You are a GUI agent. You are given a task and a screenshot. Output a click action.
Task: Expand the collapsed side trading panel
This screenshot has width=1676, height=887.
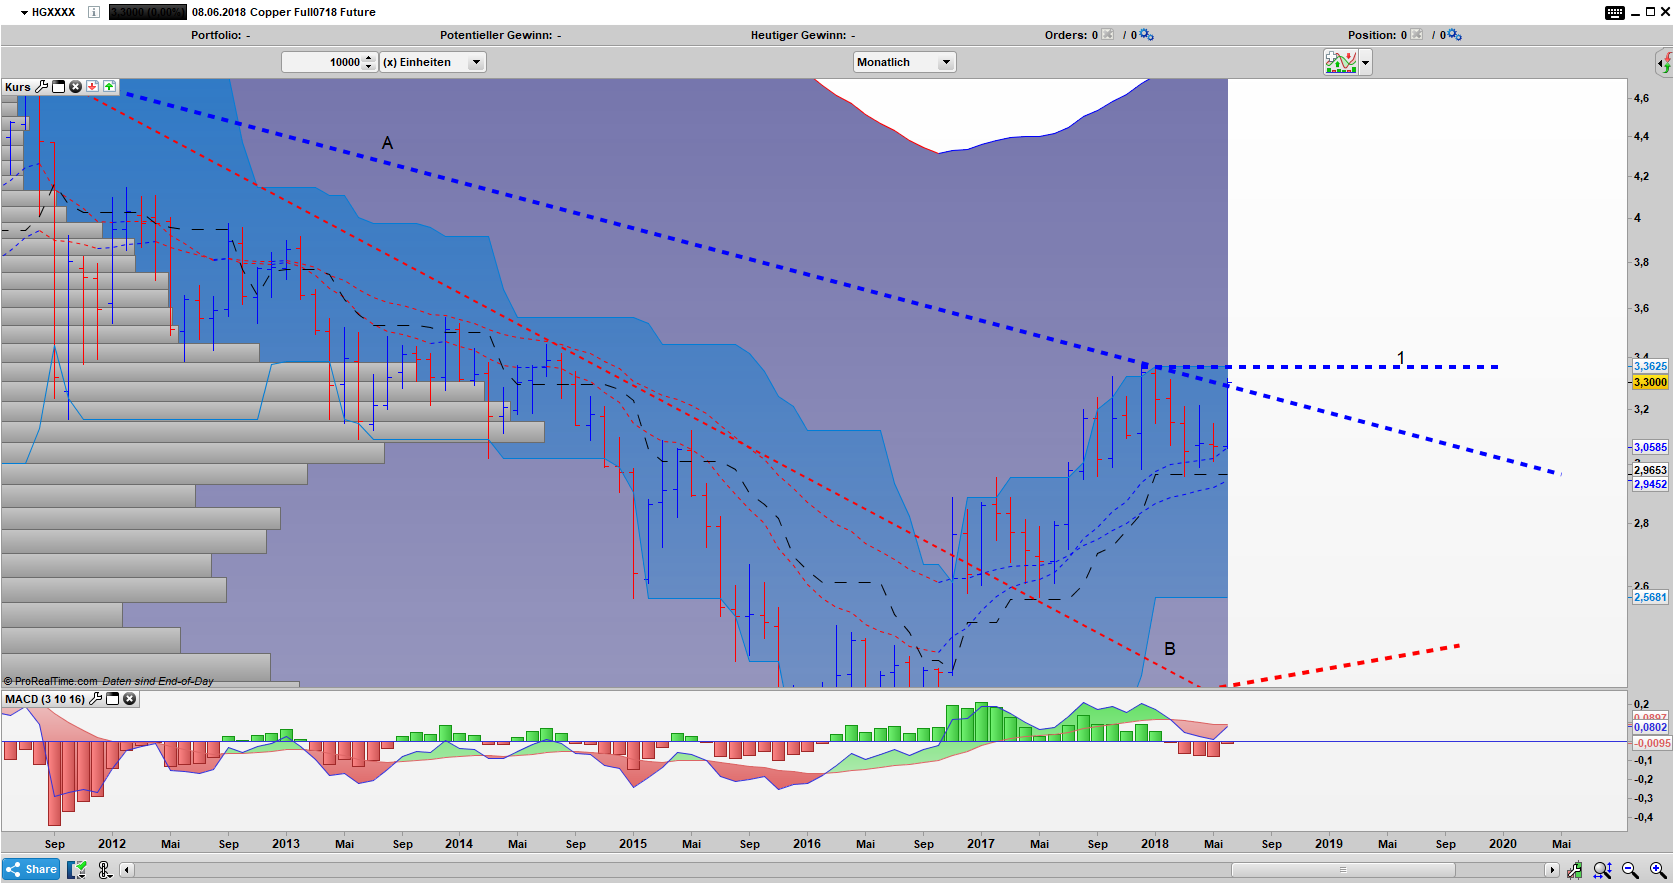tap(1664, 63)
